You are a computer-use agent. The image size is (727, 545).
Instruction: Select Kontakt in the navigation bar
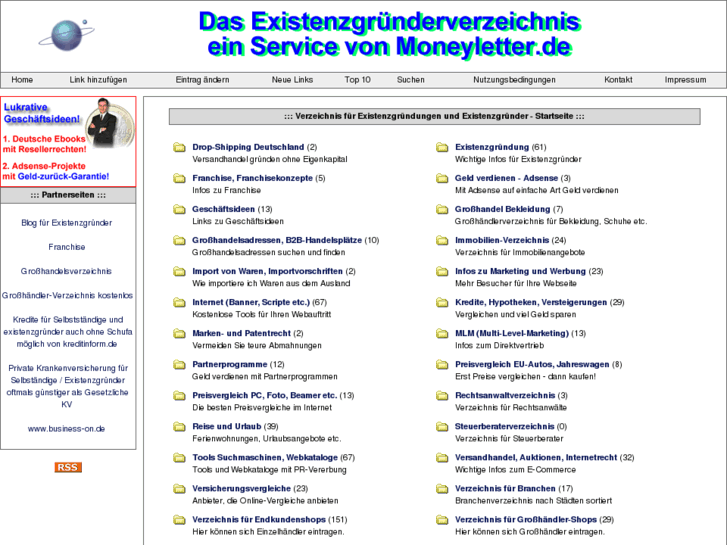click(x=618, y=80)
